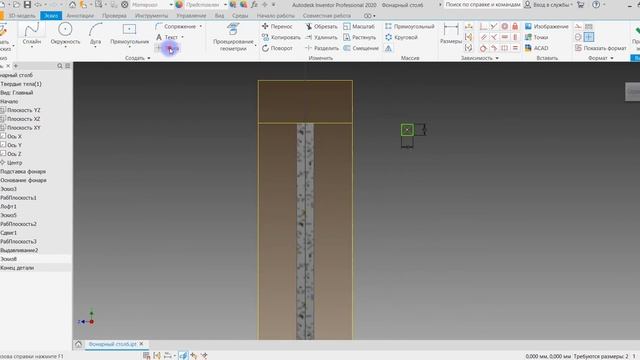Image resolution: width=640 pixels, height=360 pixels.
Task: Select the Arc (Дуга) tool
Action: [x=96, y=34]
